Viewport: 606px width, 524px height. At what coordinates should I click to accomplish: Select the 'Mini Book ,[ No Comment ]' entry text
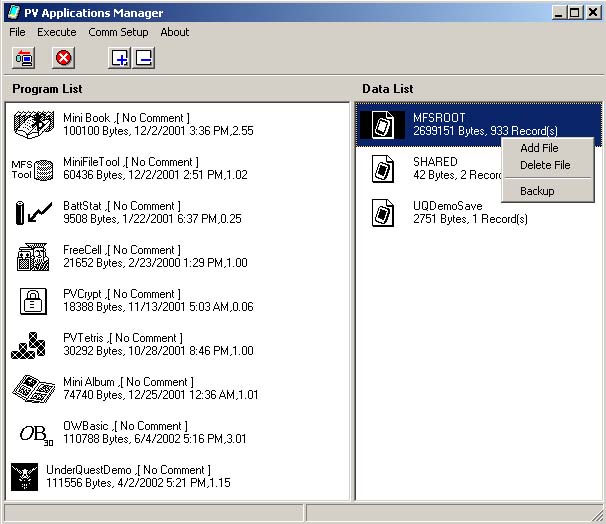(x=126, y=117)
